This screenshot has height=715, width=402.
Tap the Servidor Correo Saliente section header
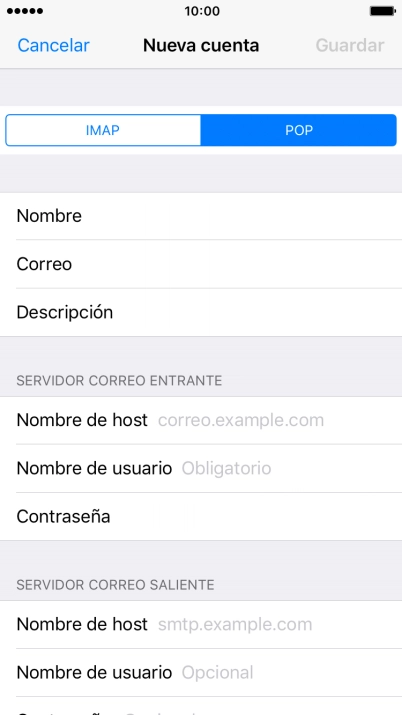point(115,585)
